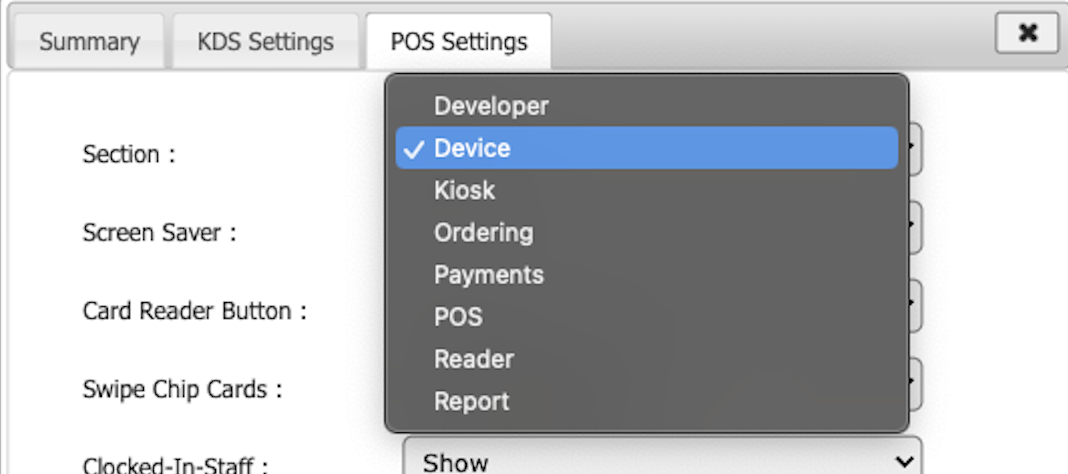Viewport: 1068px width, 474px height.
Task: Select the POS Settings tab
Action: [458, 42]
